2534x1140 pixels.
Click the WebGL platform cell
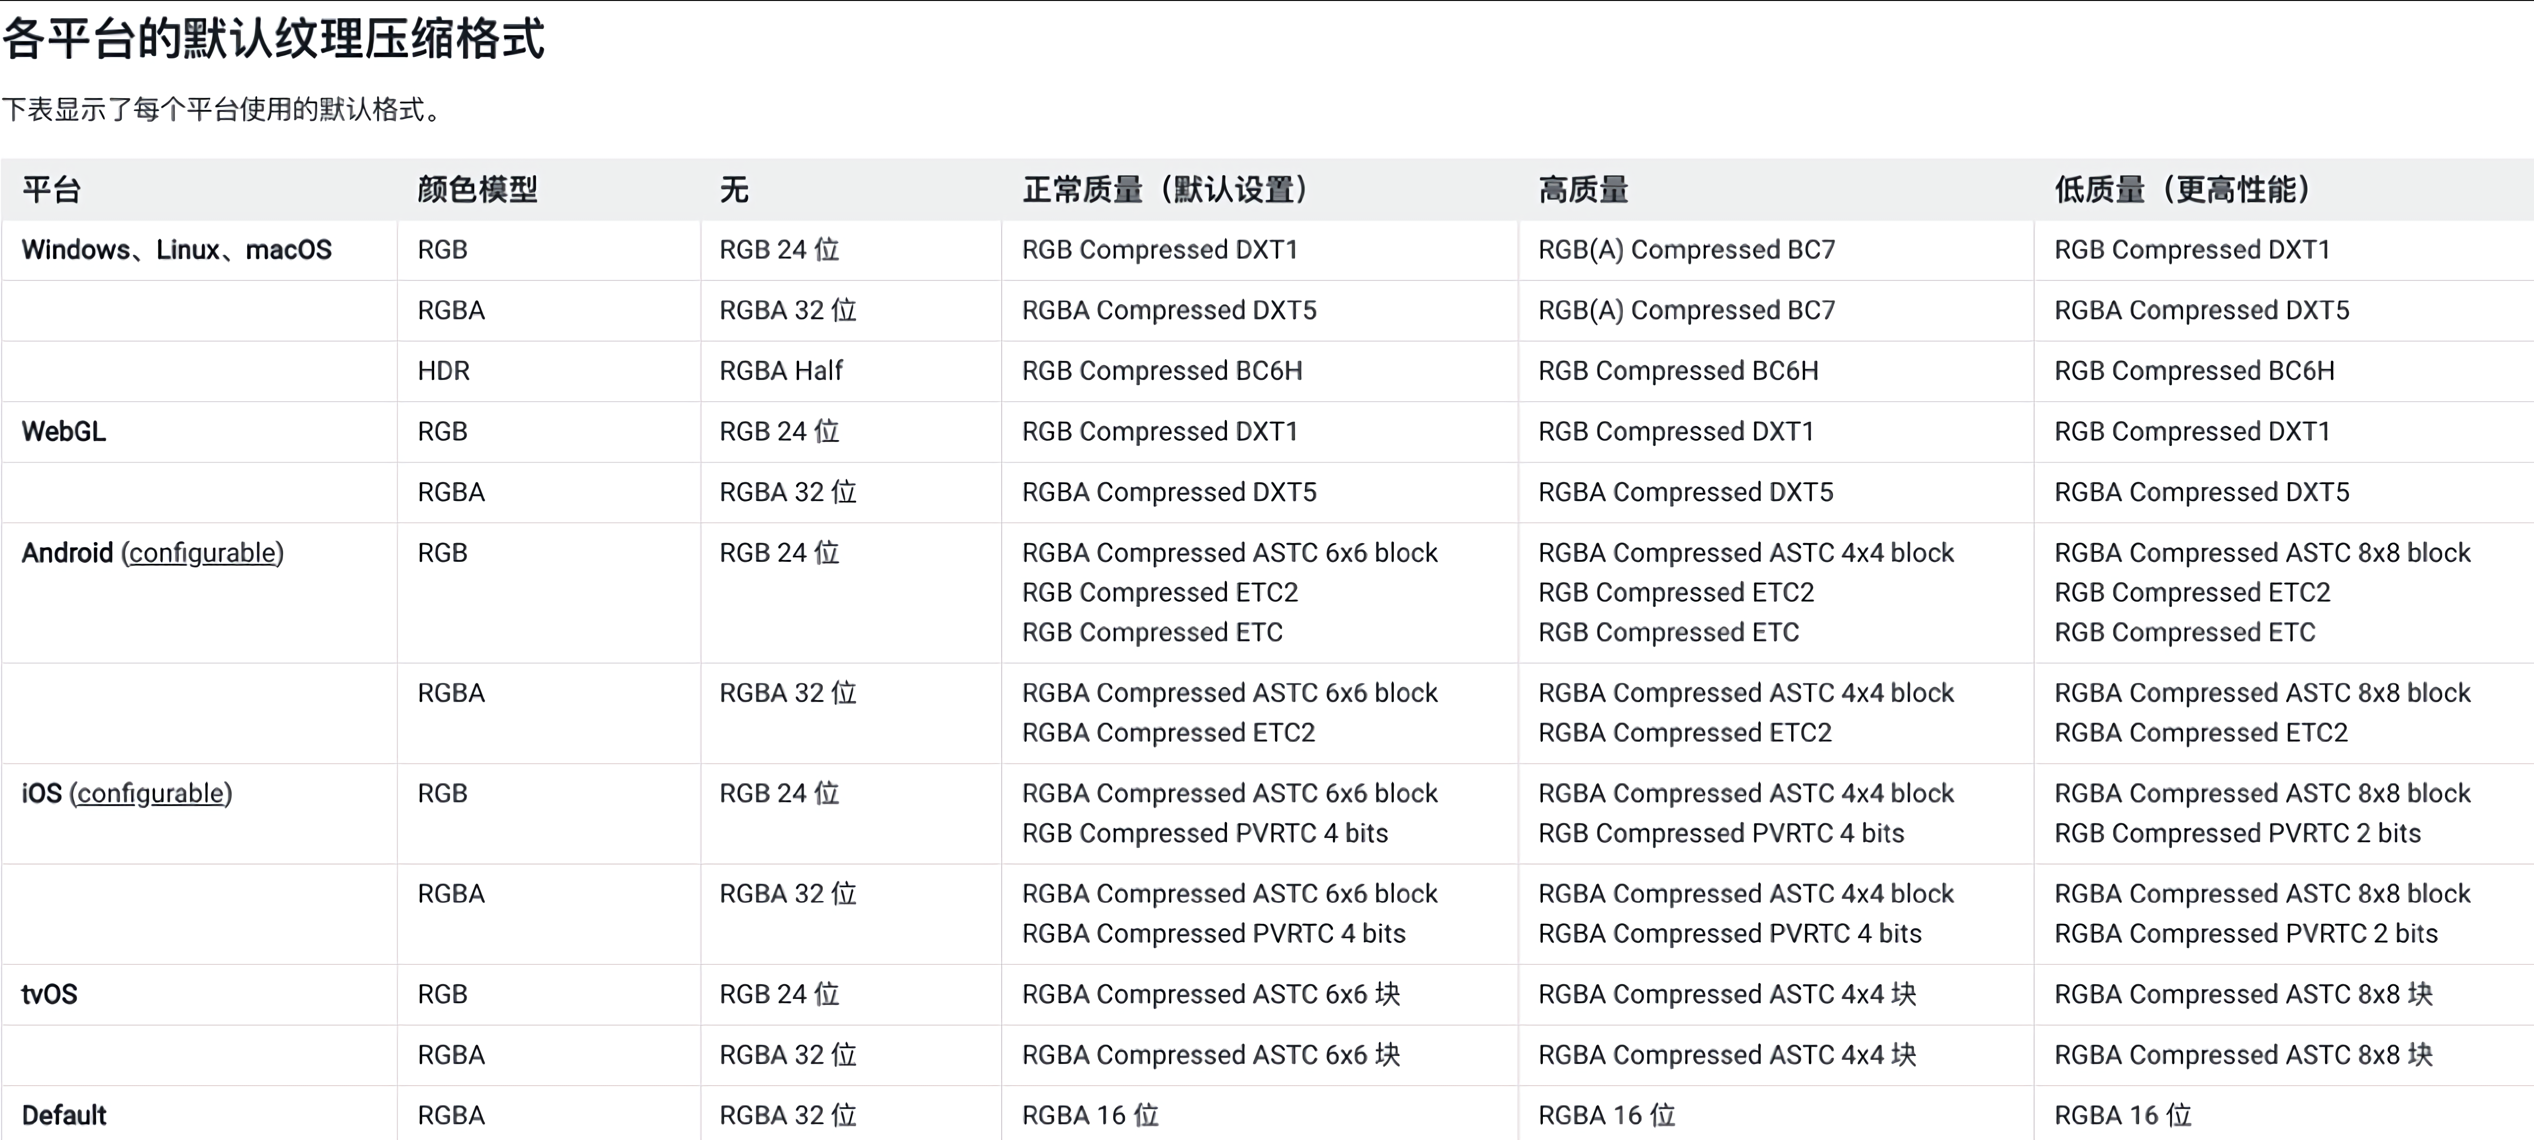[x=63, y=432]
